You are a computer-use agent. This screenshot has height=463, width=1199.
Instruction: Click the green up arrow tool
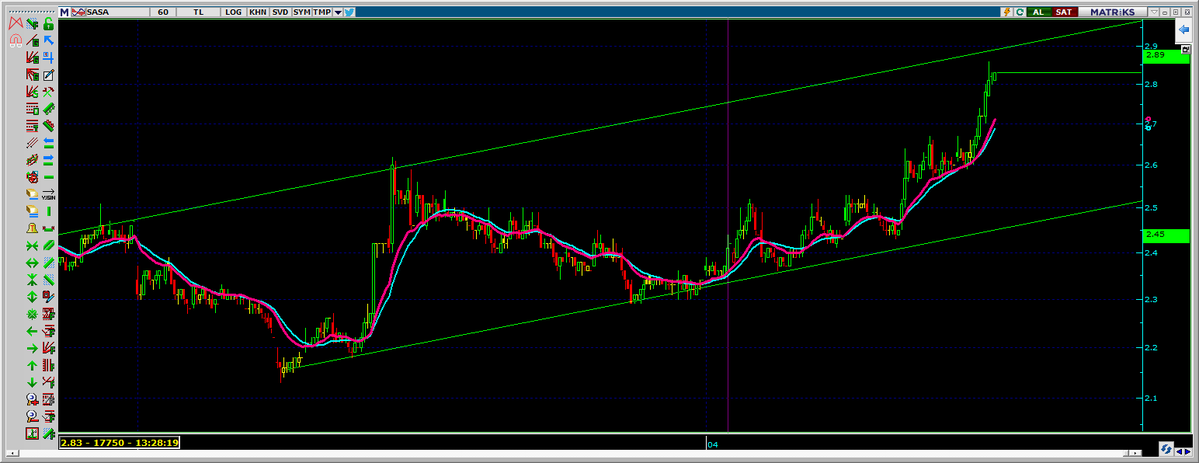pyautogui.click(x=32, y=365)
